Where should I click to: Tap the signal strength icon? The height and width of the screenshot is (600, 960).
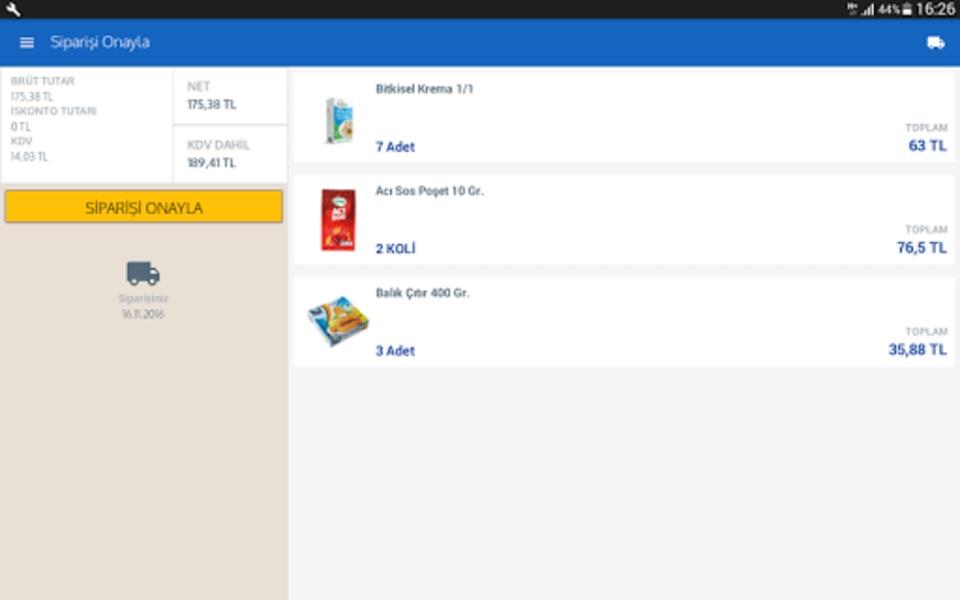coord(868,9)
